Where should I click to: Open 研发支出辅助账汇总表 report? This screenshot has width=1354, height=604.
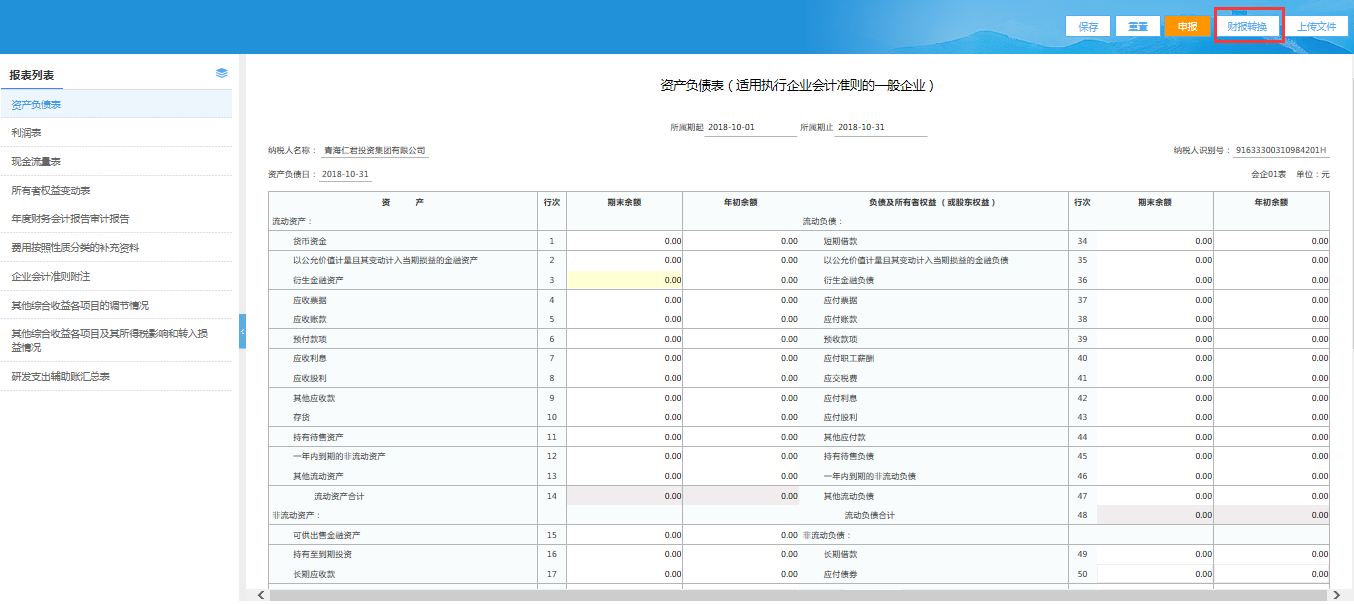(x=60, y=376)
